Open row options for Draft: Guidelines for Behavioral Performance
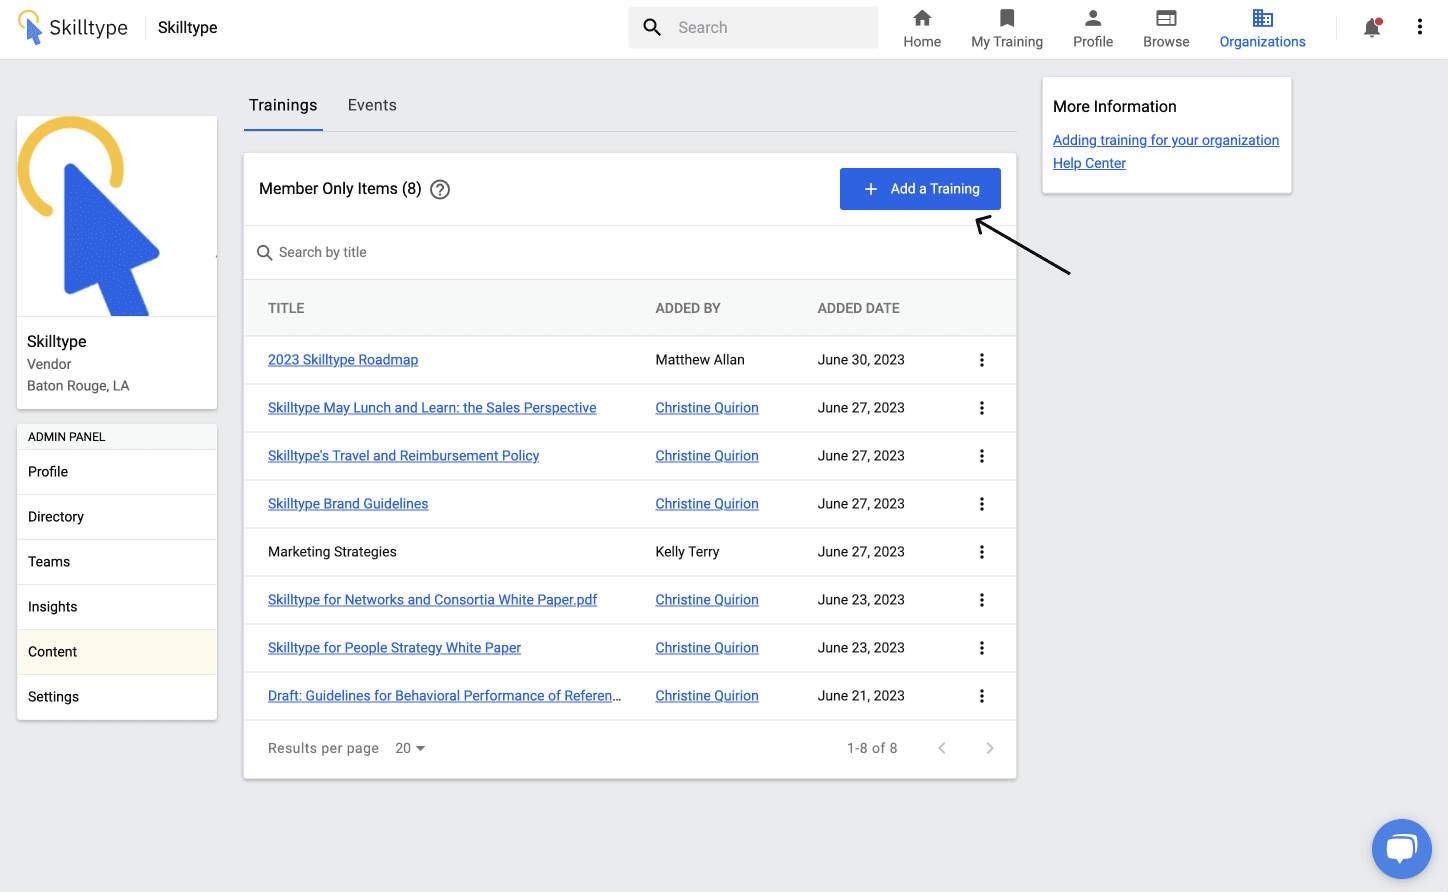Screen dimensions: 1448x892 tap(982, 696)
